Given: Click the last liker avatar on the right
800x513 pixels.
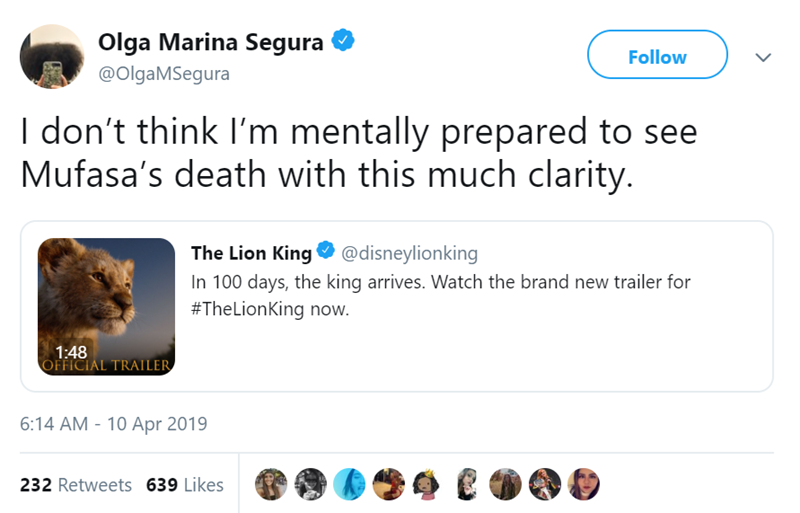Looking at the screenshot, I should click(584, 484).
